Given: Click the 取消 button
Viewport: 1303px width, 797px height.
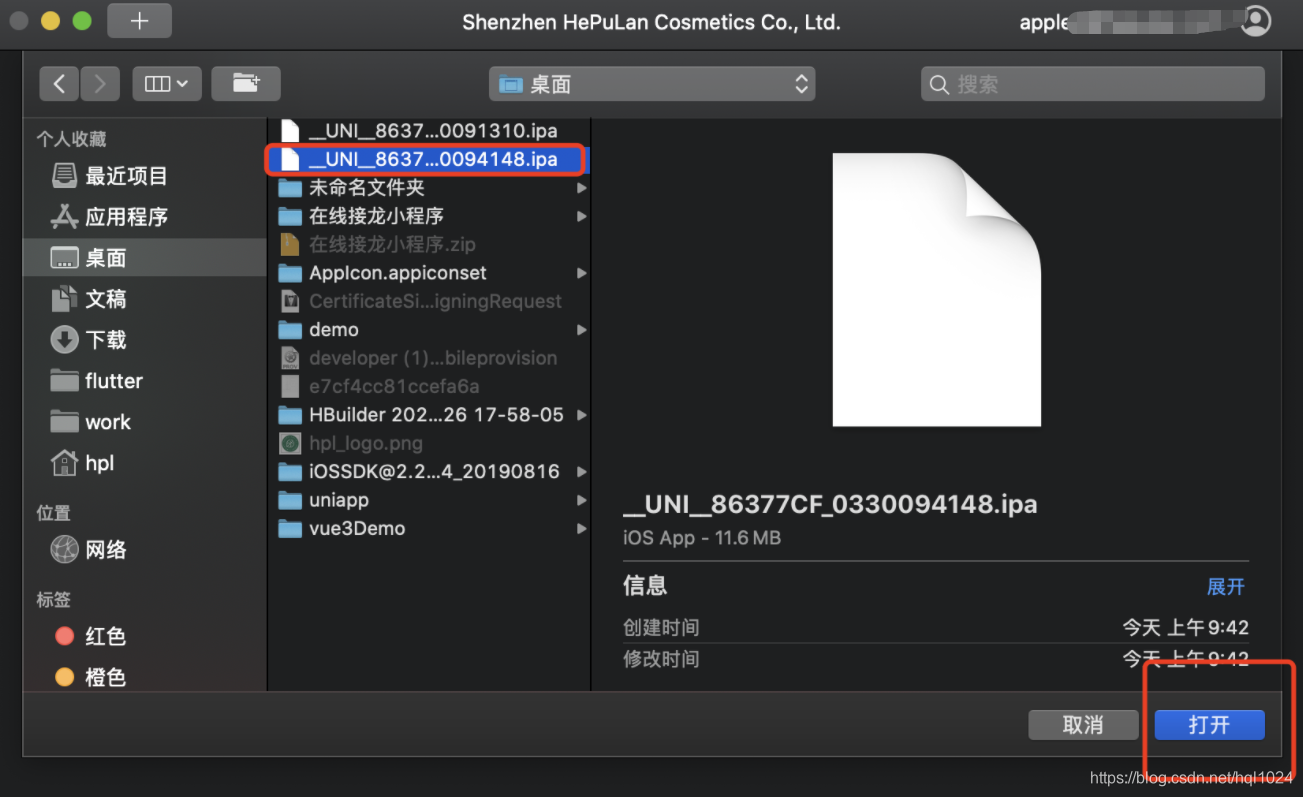Looking at the screenshot, I should [1083, 725].
